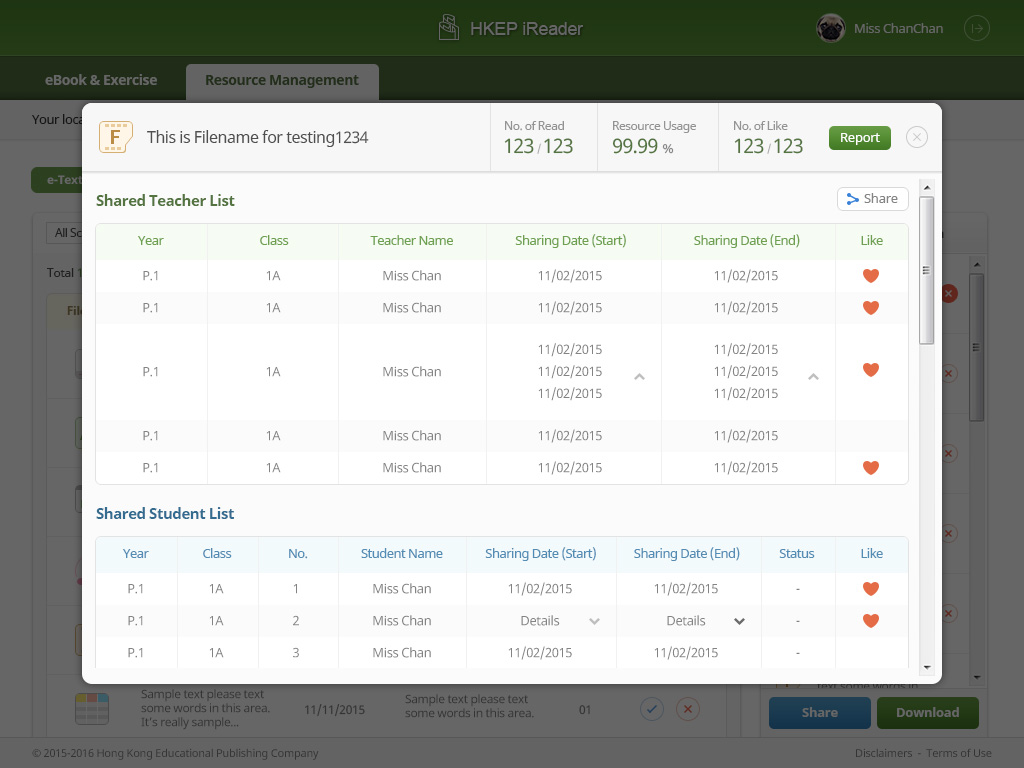
Task: Click the red X delete icon in the bottom row
Action: [x=687, y=710]
